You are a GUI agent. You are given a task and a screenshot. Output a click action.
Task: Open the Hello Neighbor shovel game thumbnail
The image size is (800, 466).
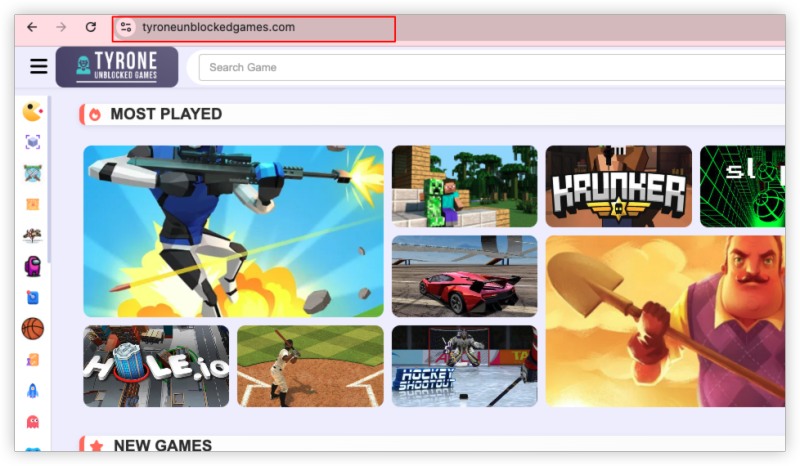pos(665,321)
